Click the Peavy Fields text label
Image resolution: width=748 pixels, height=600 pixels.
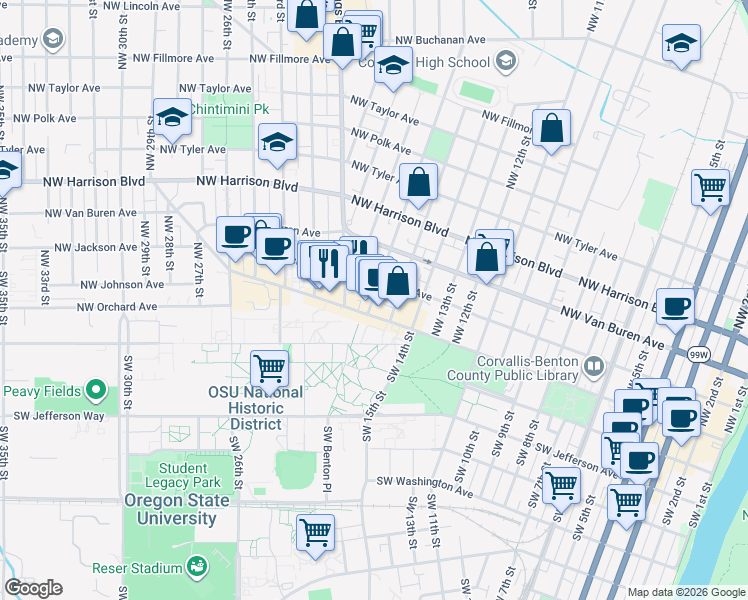(x=42, y=392)
